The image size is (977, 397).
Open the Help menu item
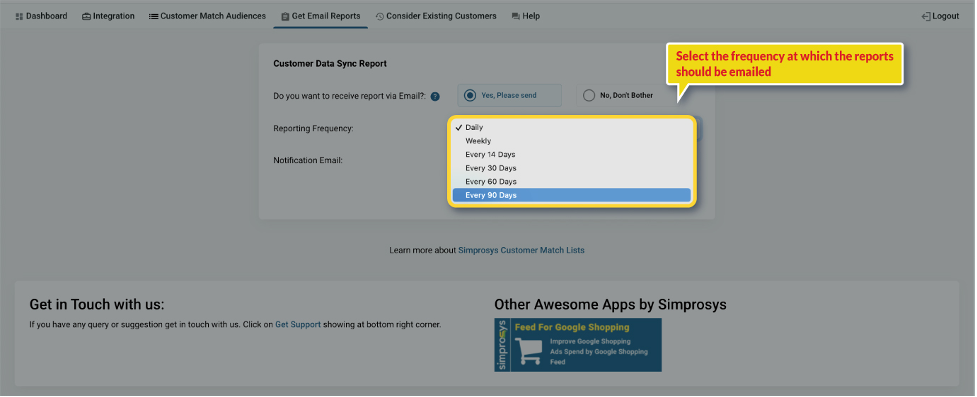525,16
